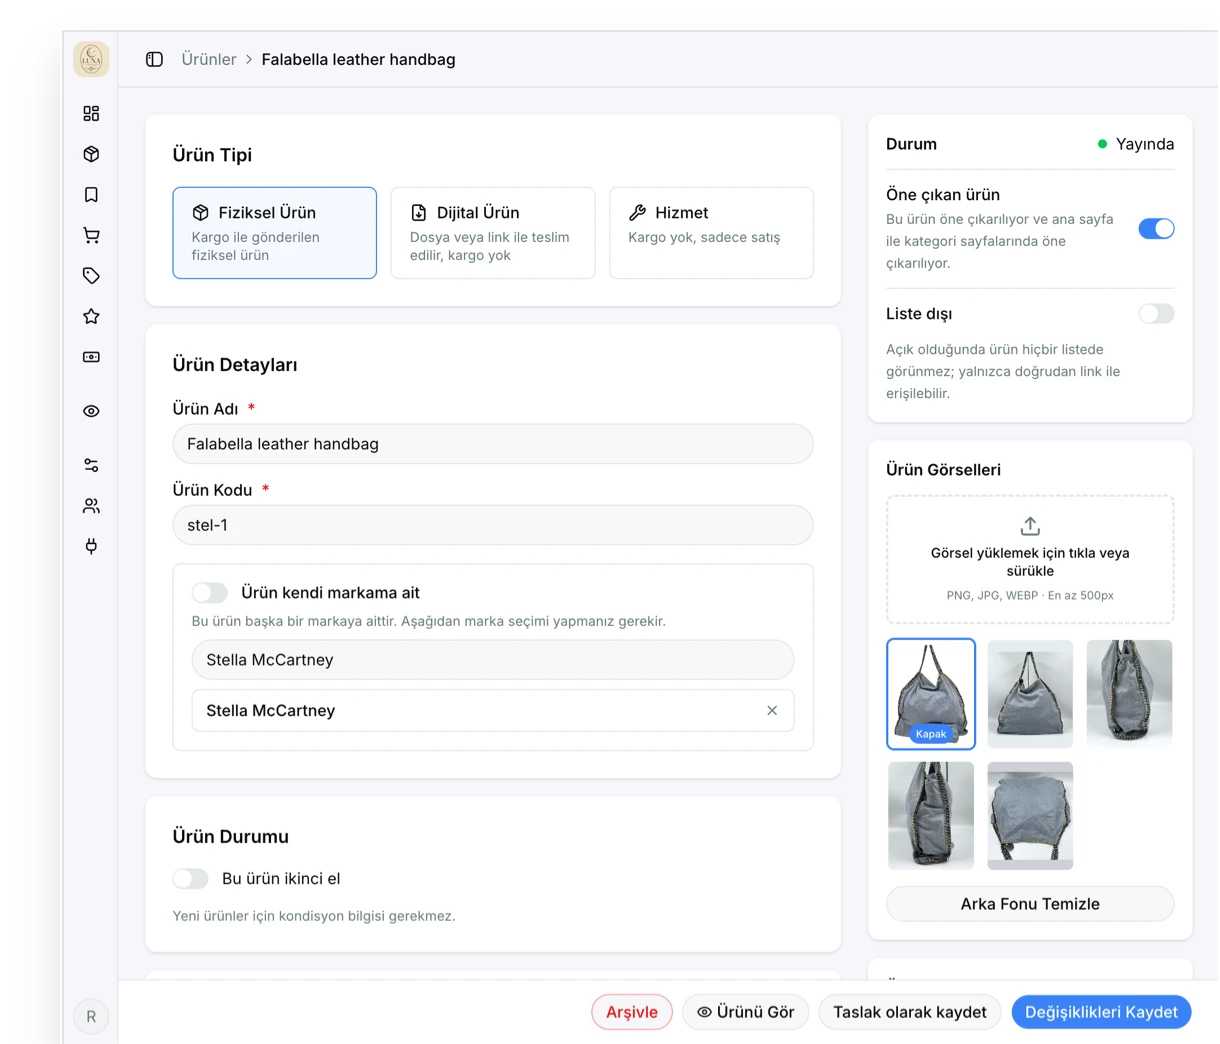1220x1044 pixels.
Task: Open the shopping cart icon in sidebar
Action: (x=91, y=235)
